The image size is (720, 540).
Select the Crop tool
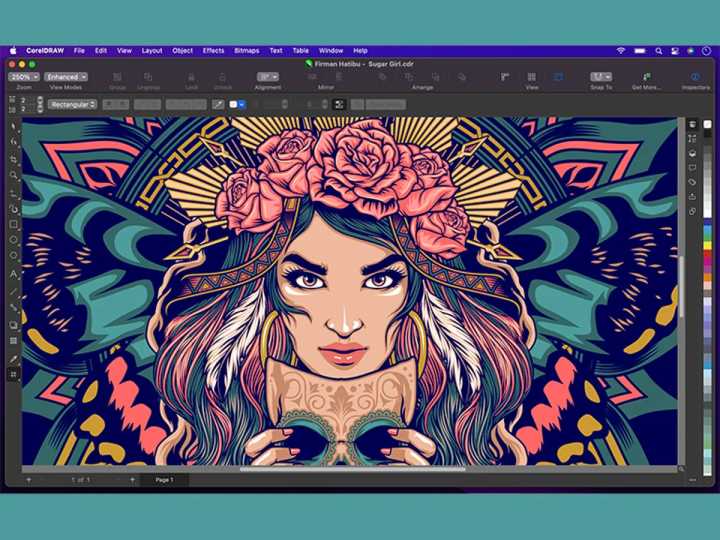click(x=14, y=159)
